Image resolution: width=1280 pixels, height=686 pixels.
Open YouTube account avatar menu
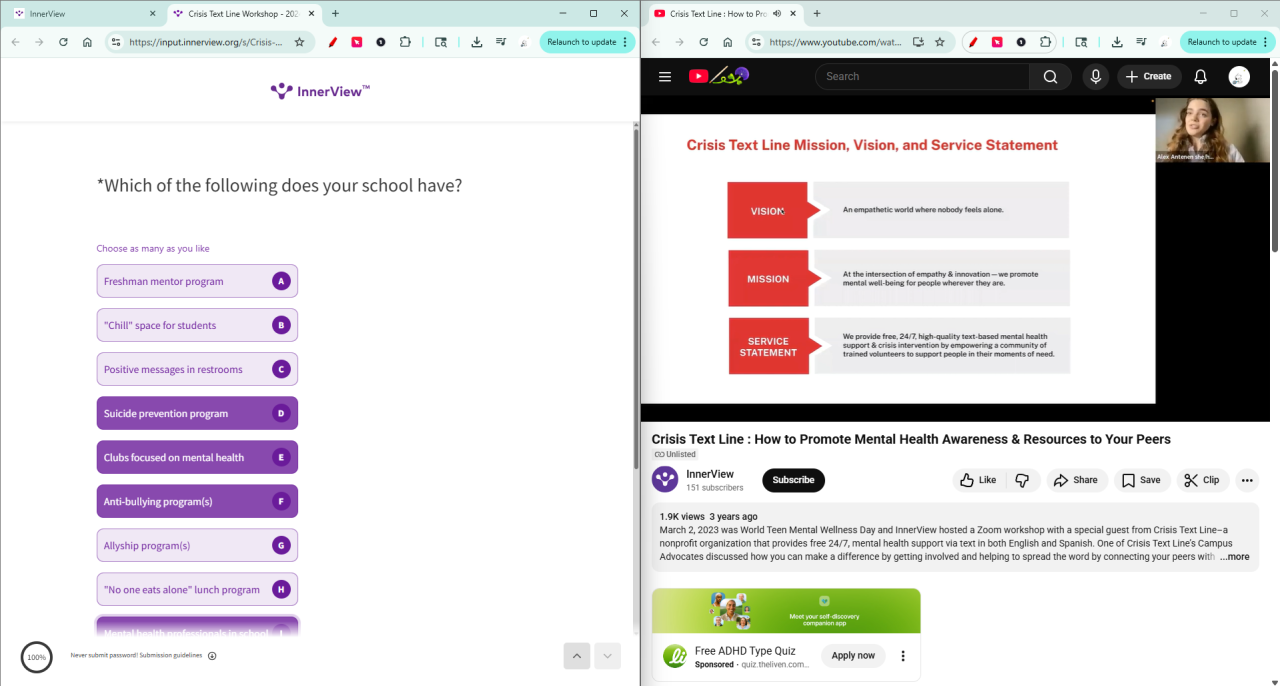tap(1239, 77)
